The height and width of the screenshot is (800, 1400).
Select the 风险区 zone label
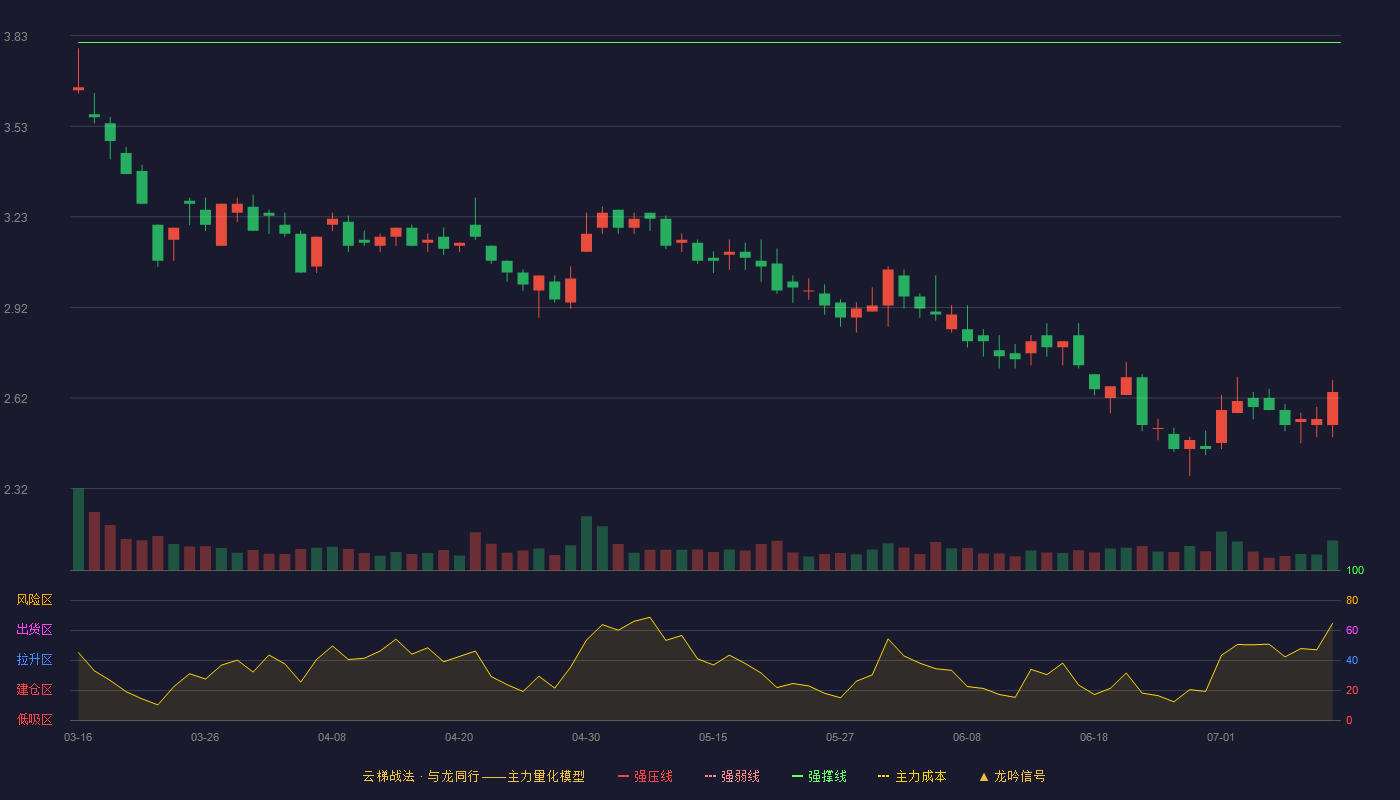(x=34, y=600)
